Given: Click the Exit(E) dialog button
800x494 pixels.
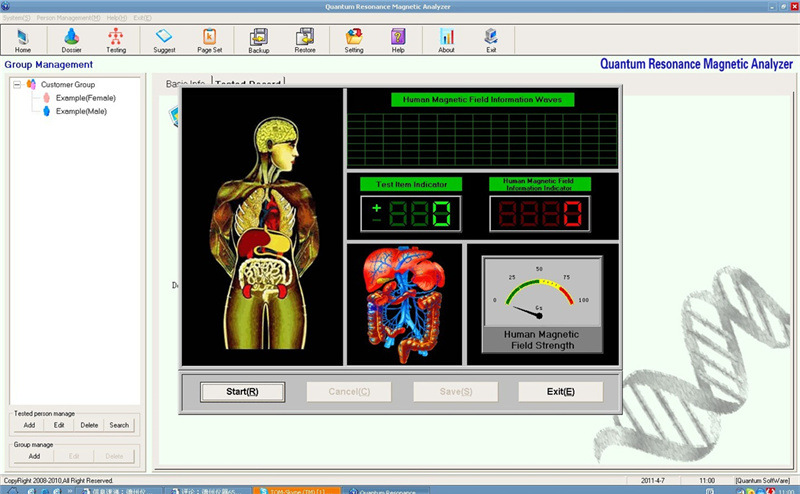Looking at the screenshot, I should (560, 392).
